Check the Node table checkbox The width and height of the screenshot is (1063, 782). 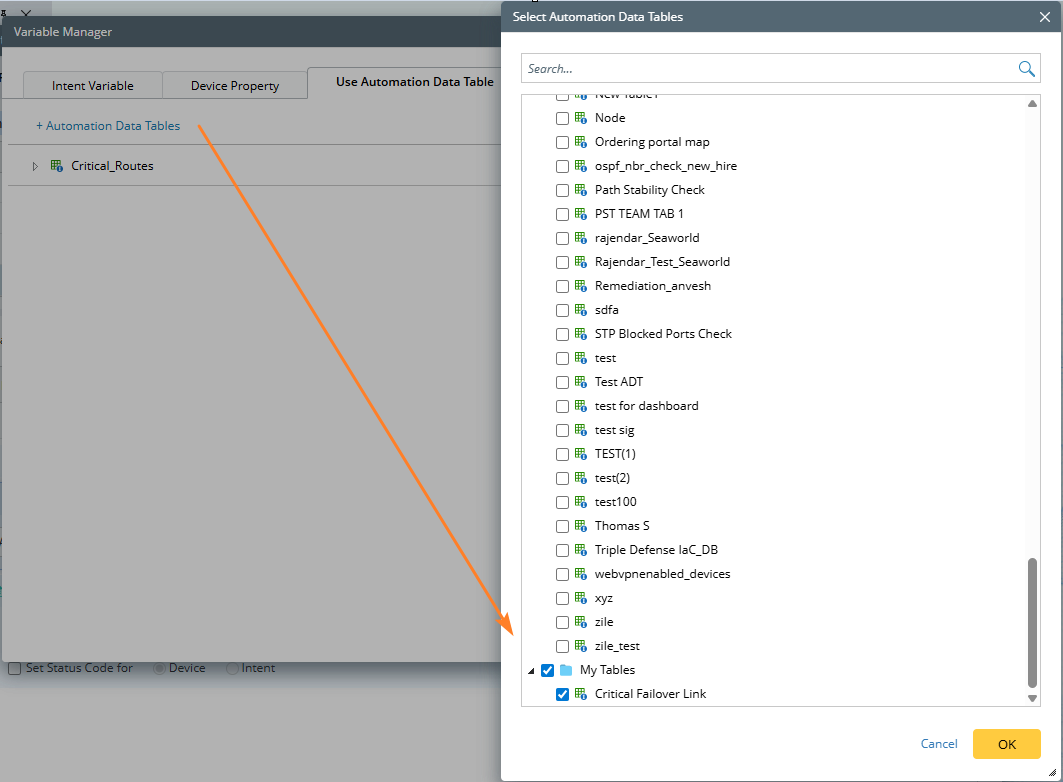pyautogui.click(x=562, y=119)
